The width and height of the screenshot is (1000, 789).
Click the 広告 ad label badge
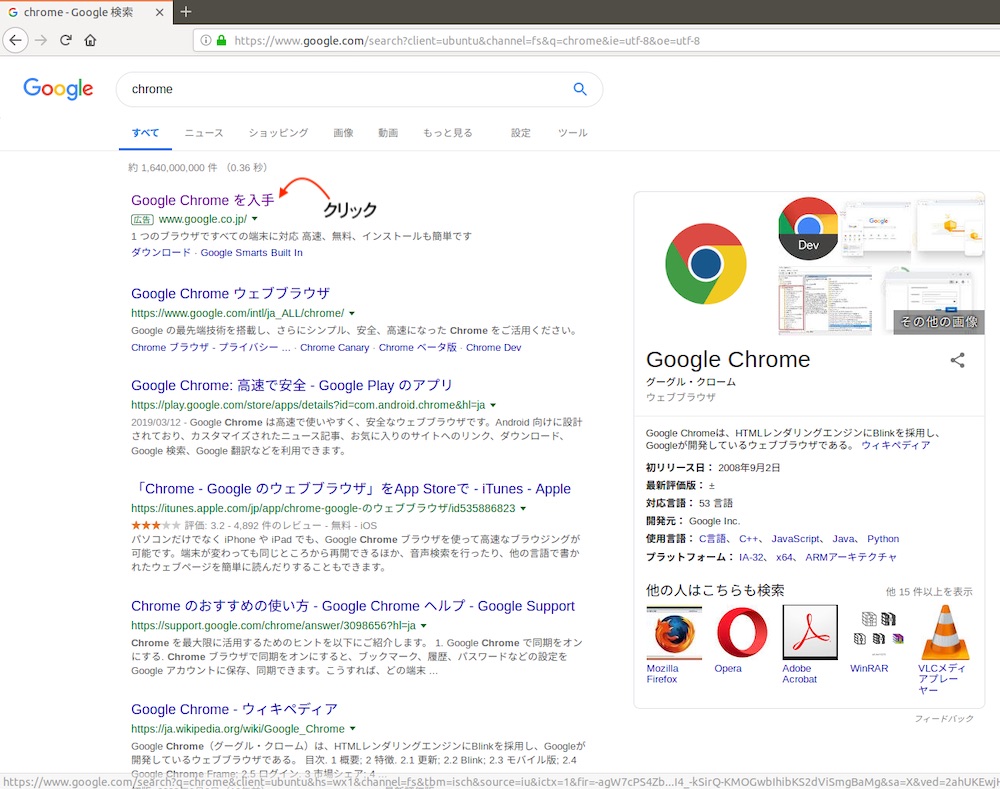pyautogui.click(x=142, y=219)
